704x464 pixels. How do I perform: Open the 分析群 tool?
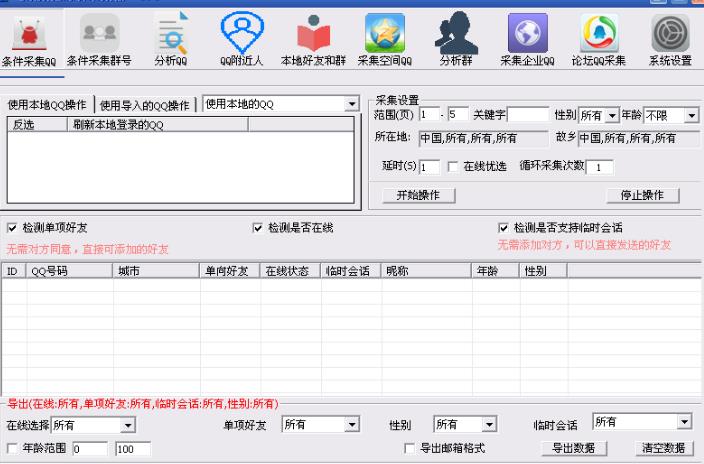click(456, 41)
